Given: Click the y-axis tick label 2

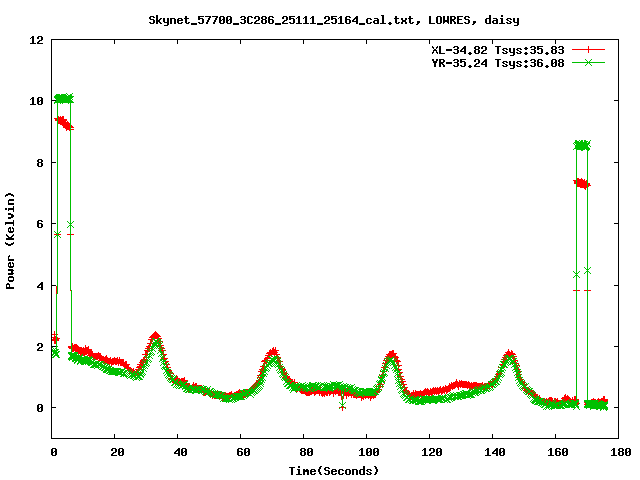Looking at the screenshot, I should click(40, 347).
